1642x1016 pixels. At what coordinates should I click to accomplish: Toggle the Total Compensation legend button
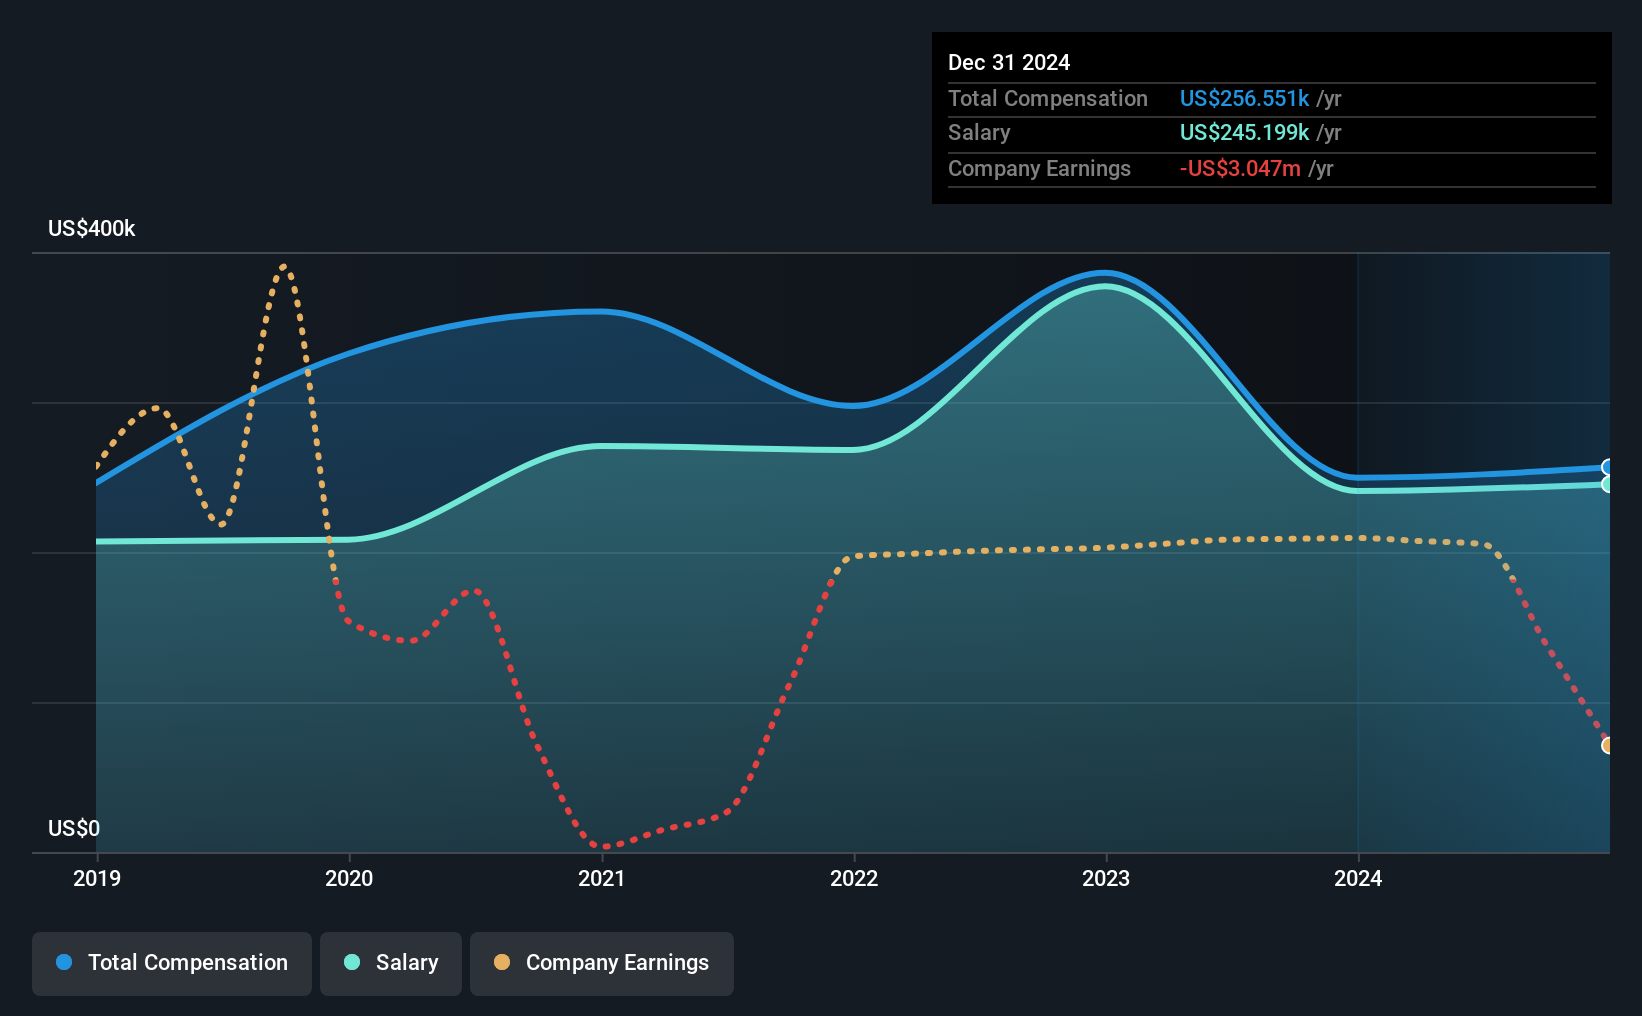pyautogui.click(x=172, y=963)
